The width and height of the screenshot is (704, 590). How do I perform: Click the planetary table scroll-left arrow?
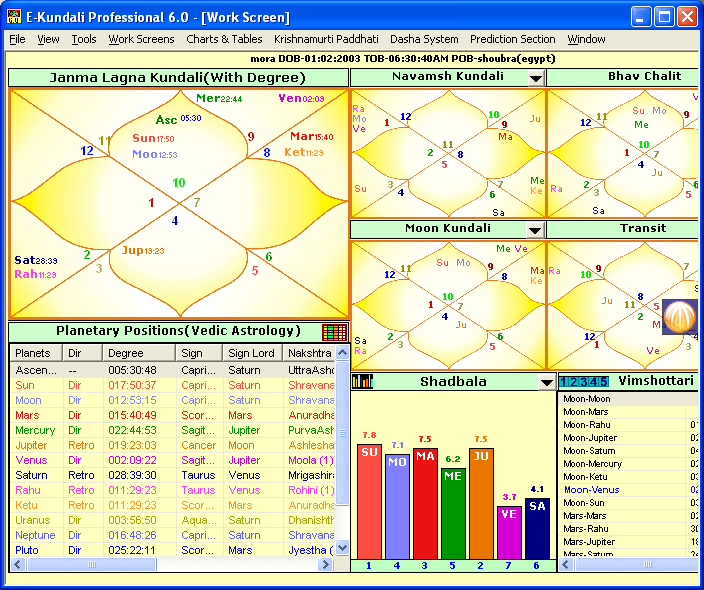pyautogui.click(x=18, y=564)
